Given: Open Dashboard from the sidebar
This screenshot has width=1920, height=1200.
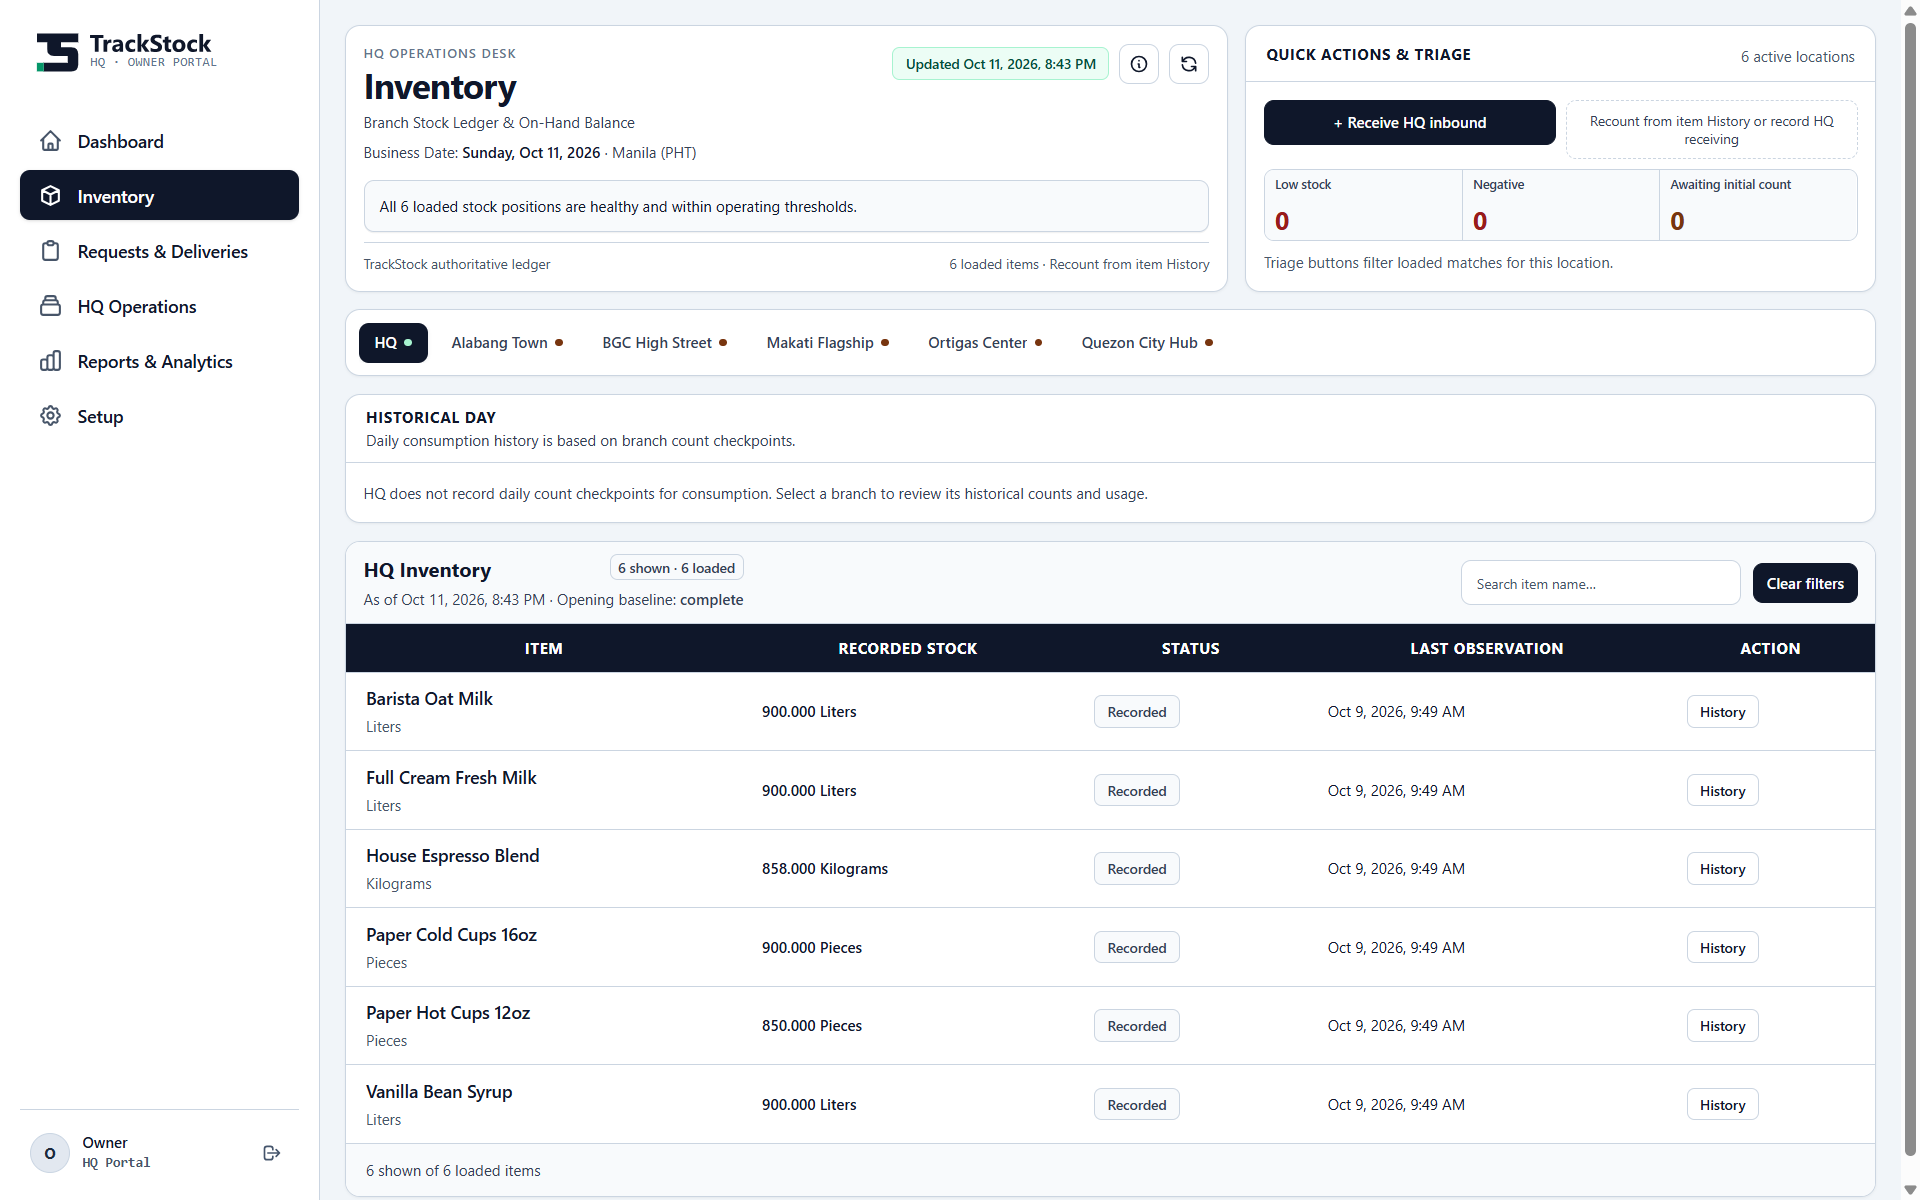Looking at the screenshot, I should point(159,141).
